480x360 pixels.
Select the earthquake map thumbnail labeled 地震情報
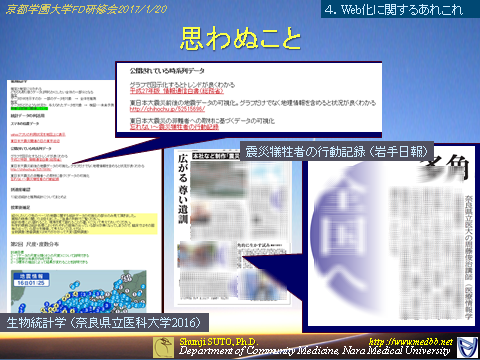[x=79, y=291]
